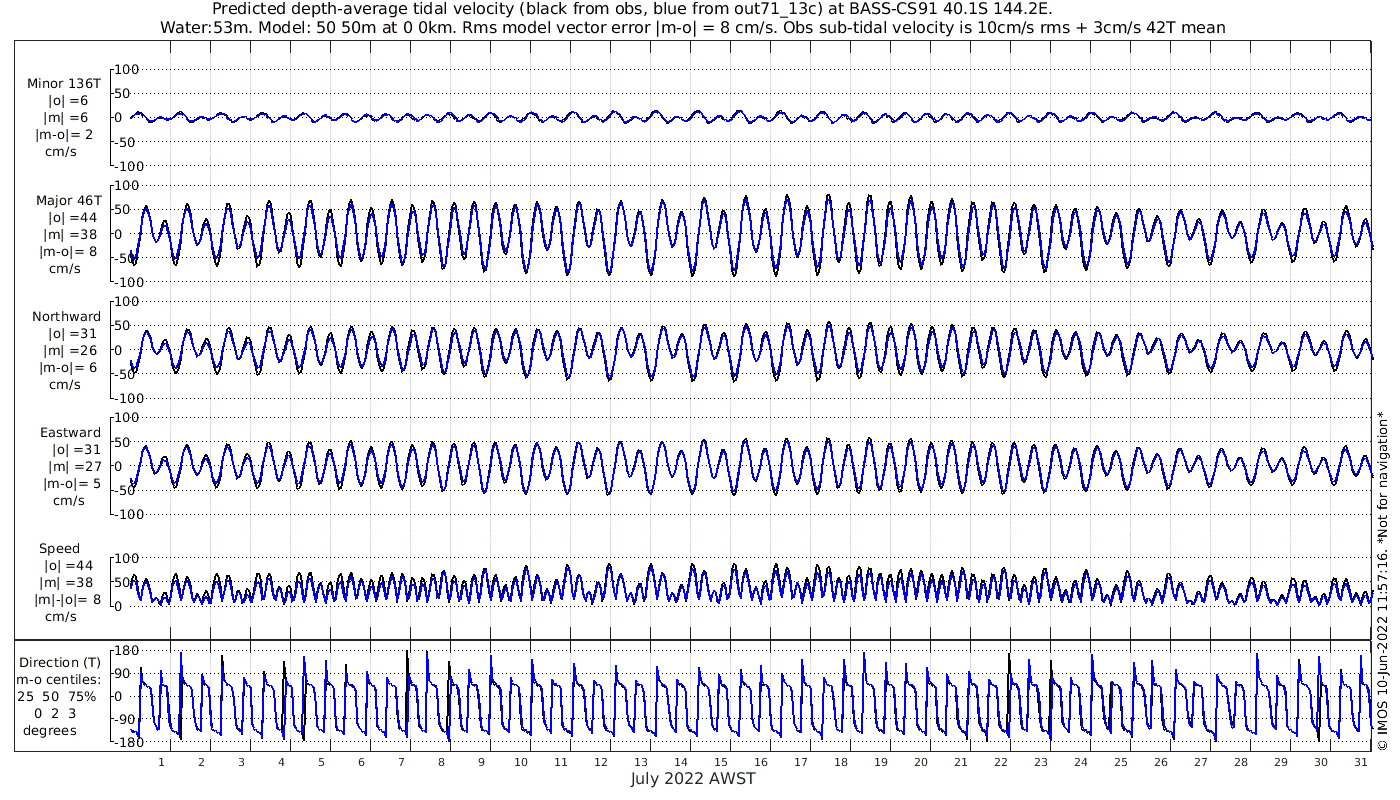Select the 'Speed' panel label
The width and height of the screenshot is (1400, 800).
tap(60, 549)
